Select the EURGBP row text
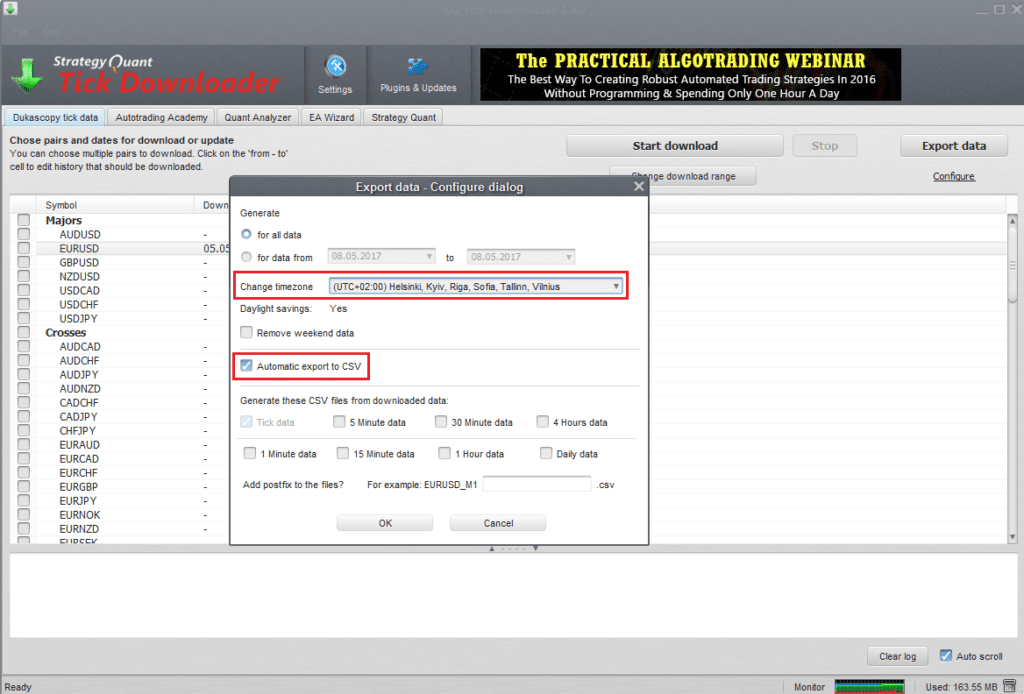Image resolution: width=1024 pixels, height=694 pixels. click(x=79, y=487)
